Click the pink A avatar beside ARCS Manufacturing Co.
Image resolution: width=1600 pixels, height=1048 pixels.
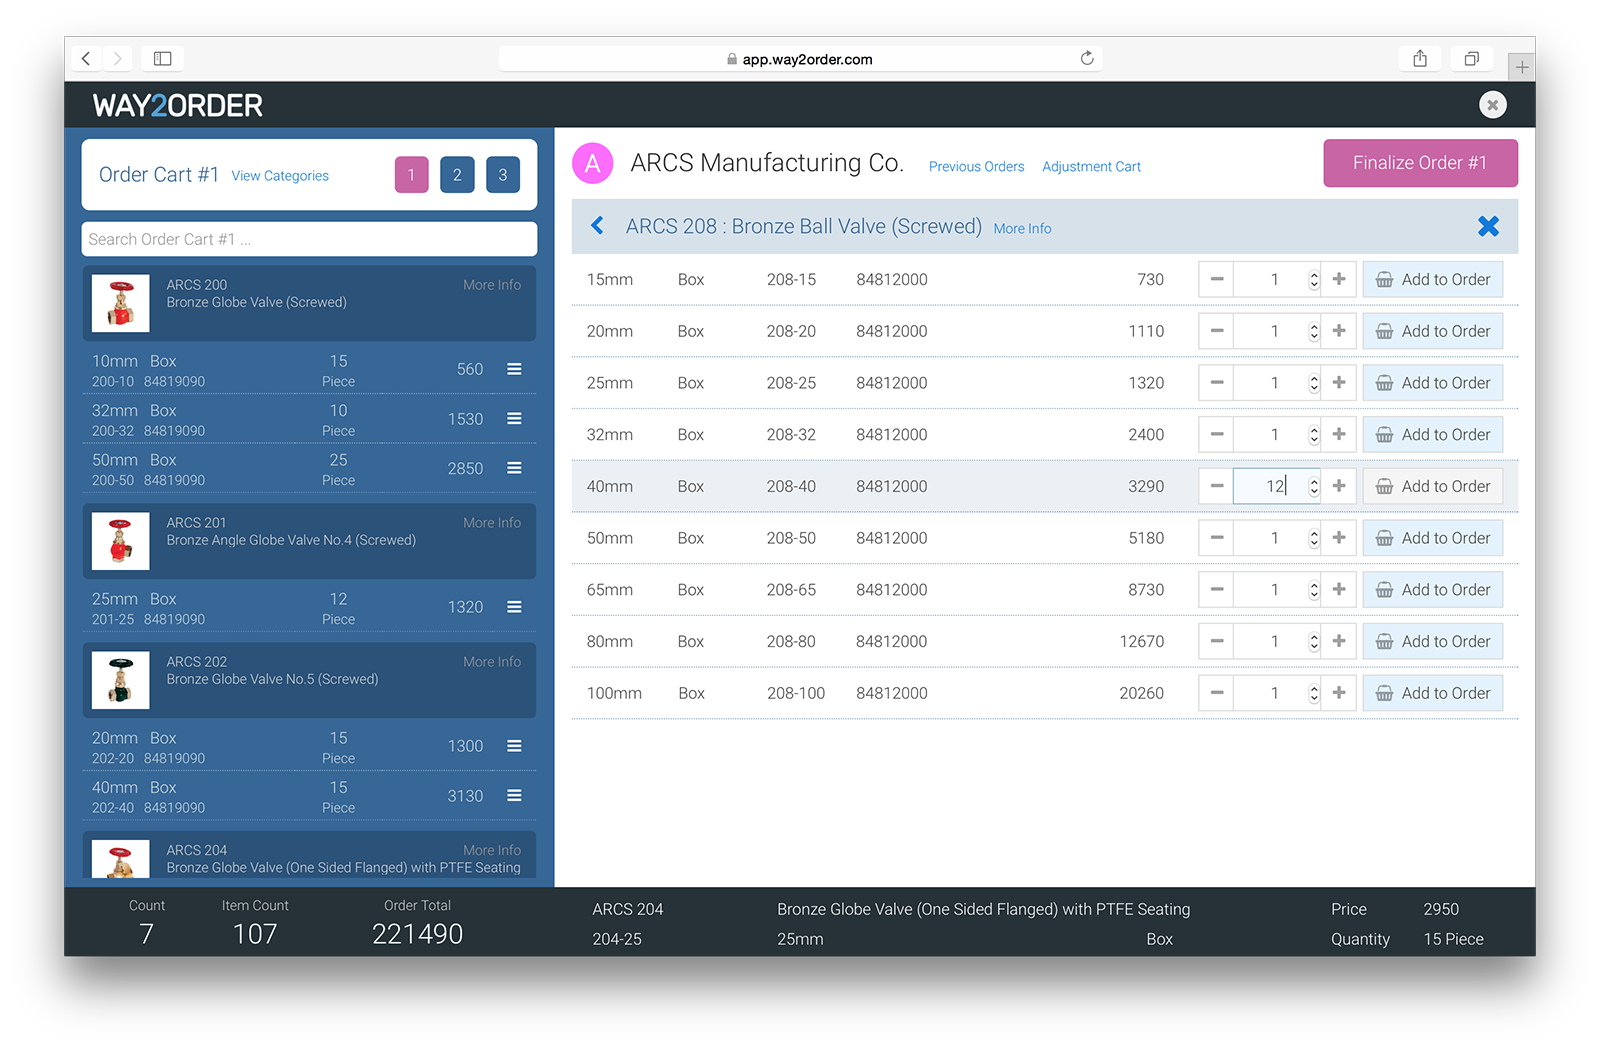[593, 162]
